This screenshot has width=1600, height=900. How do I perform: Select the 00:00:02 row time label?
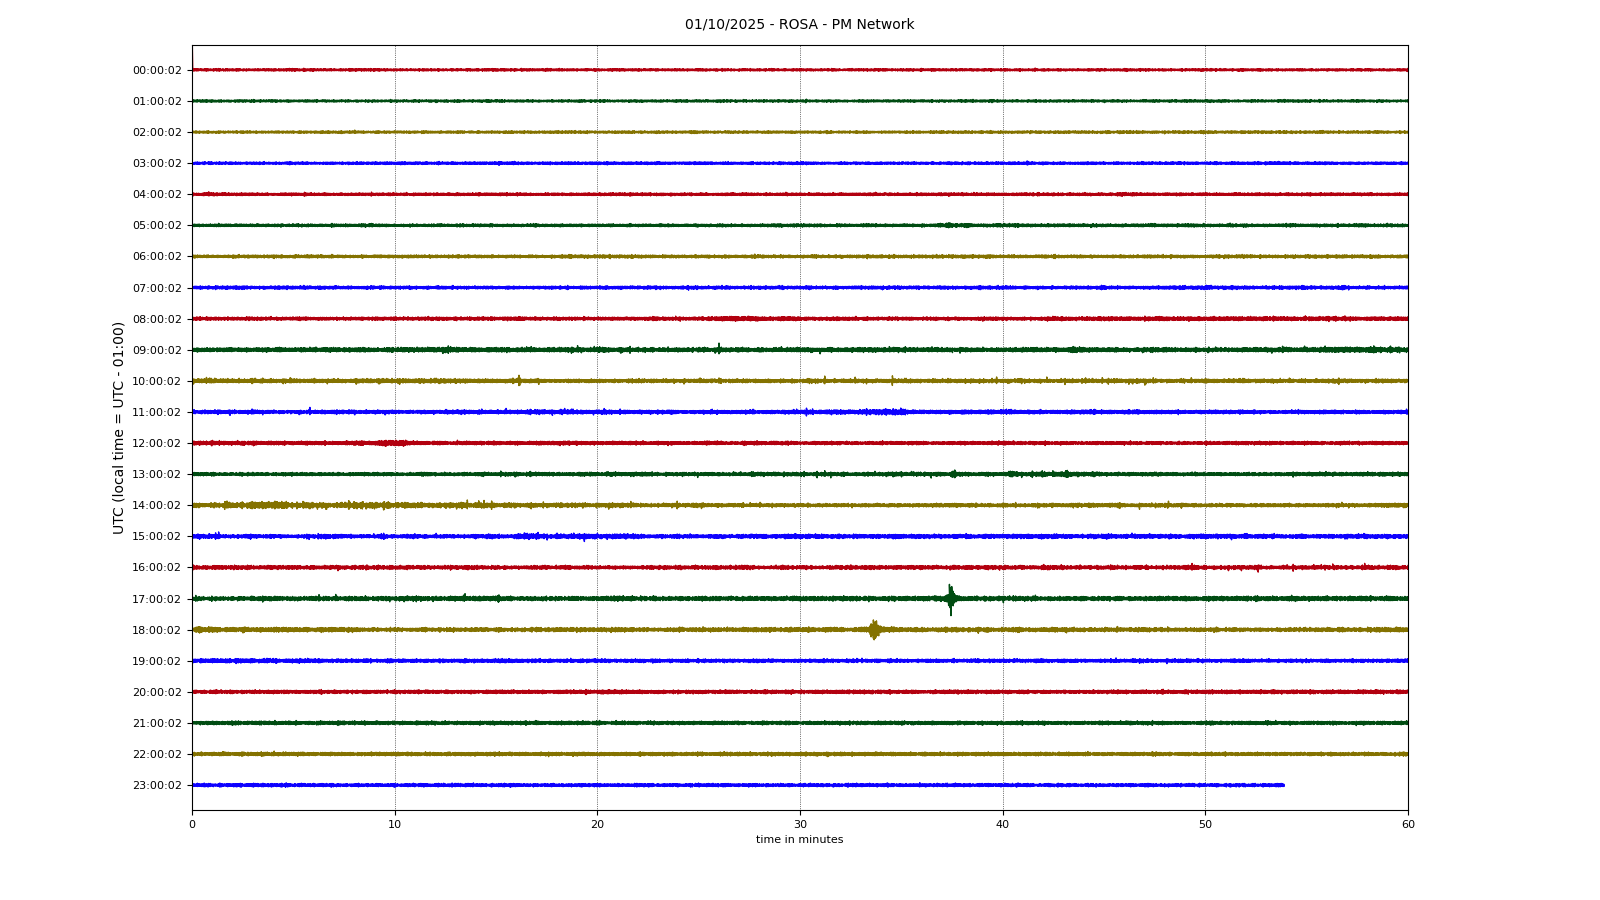point(157,70)
